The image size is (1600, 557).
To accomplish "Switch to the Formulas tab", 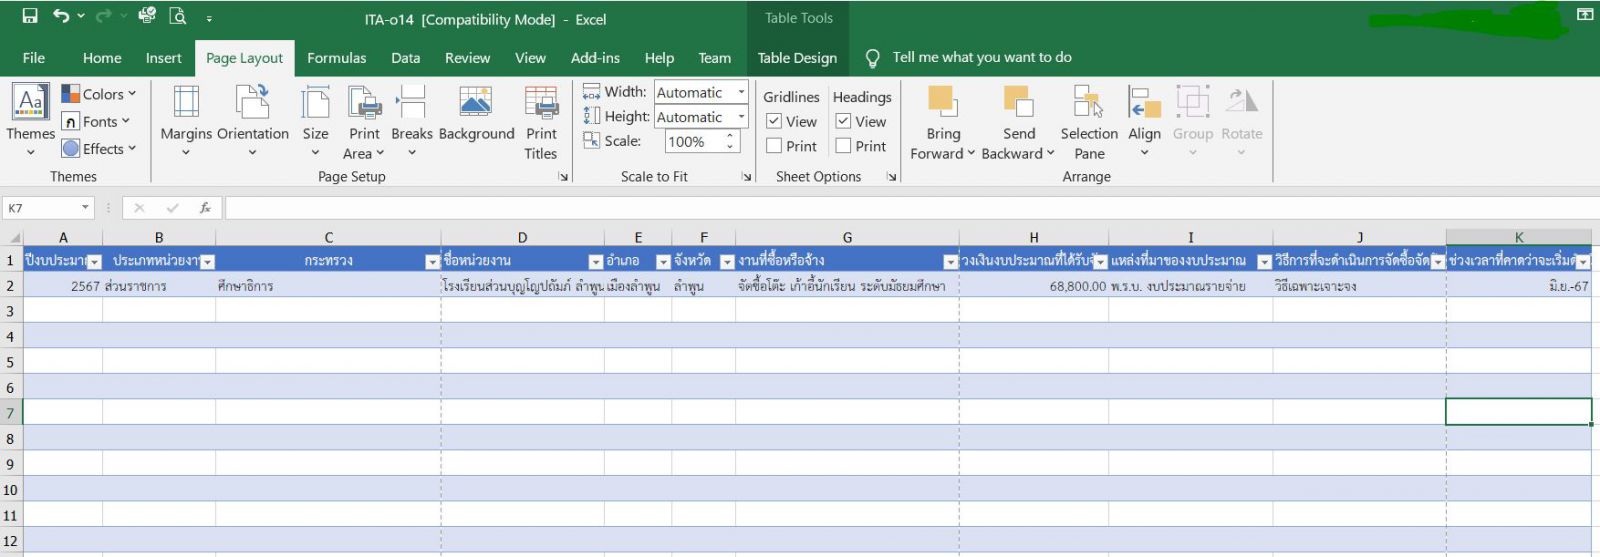I will coord(336,58).
